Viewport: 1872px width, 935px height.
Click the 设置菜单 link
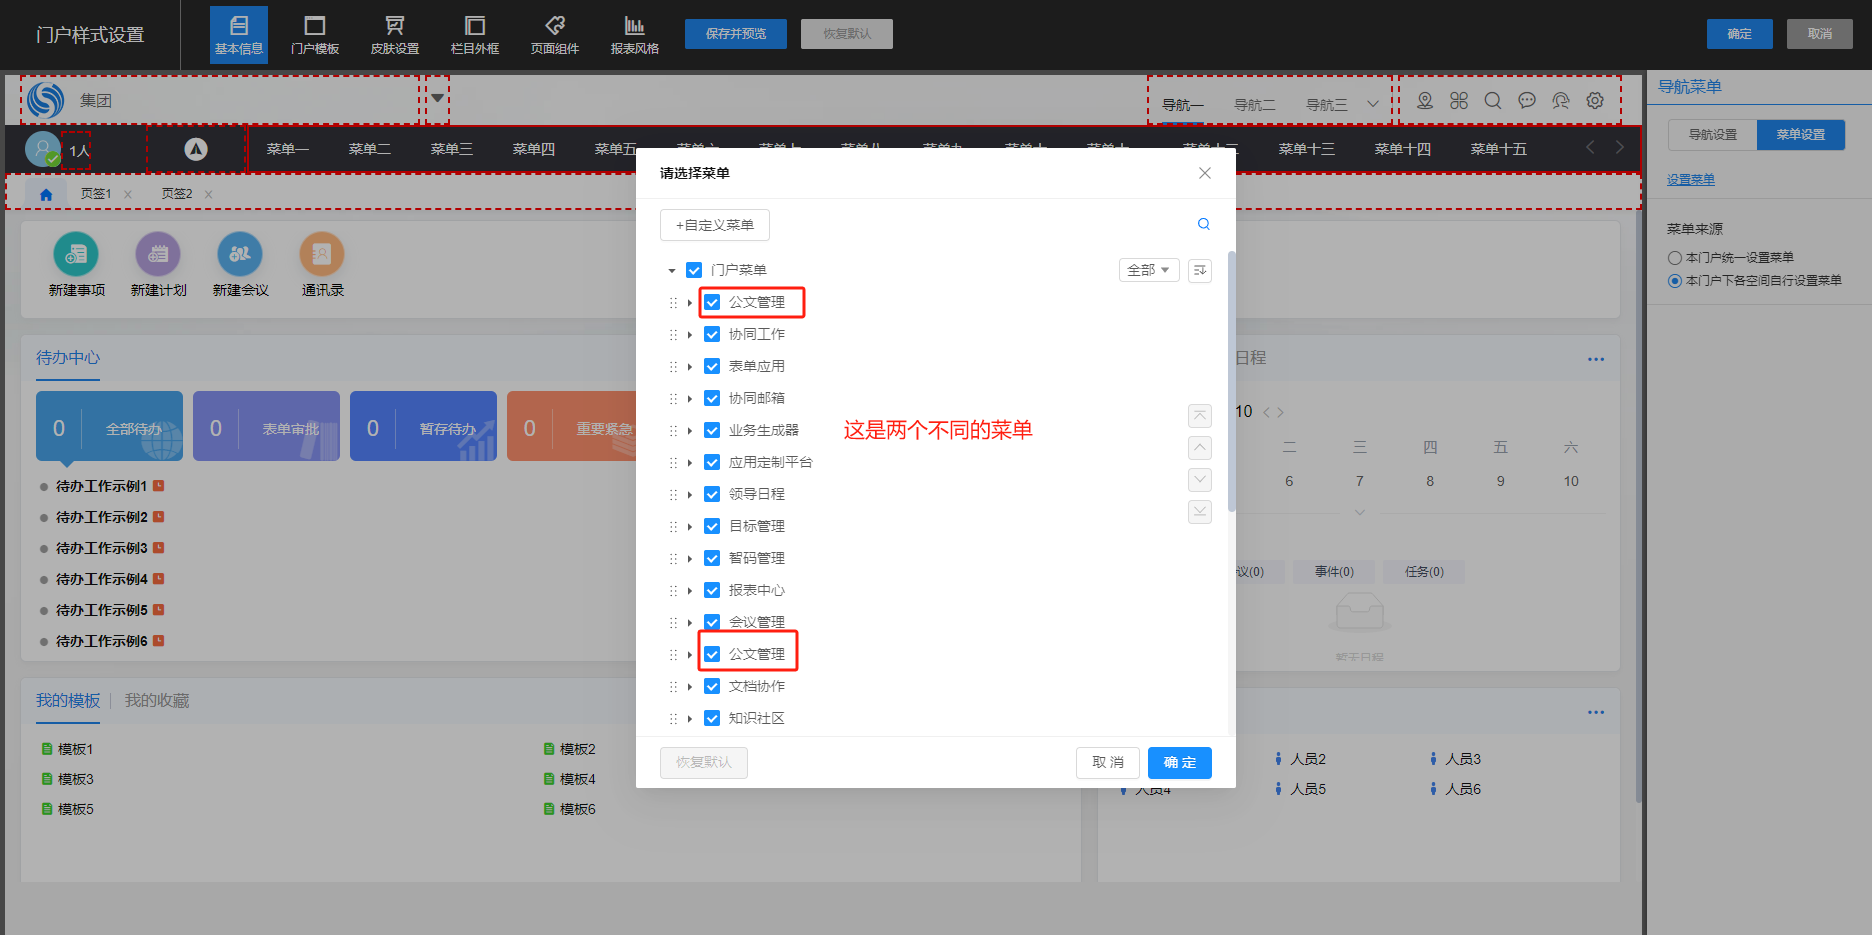(x=1690, y=180)
